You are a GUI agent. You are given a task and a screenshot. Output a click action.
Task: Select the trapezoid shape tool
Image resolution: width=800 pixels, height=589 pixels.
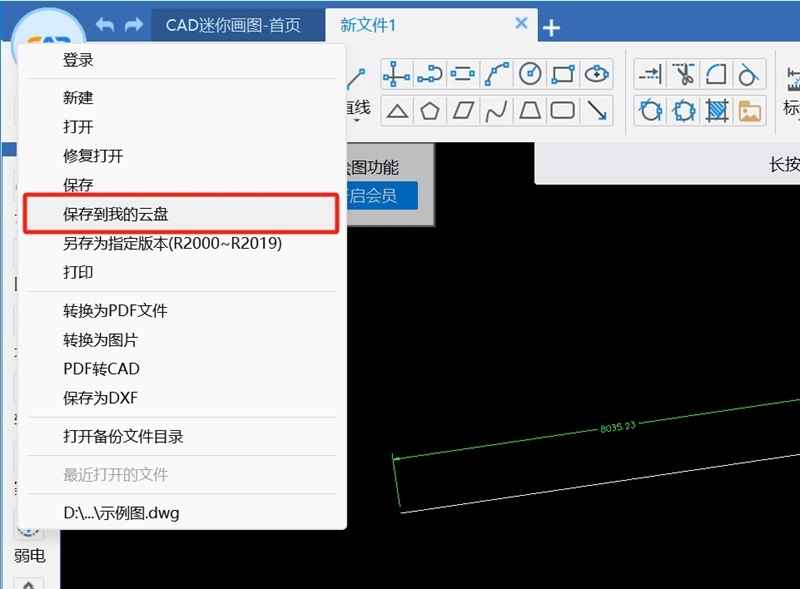tap(527, 112)
